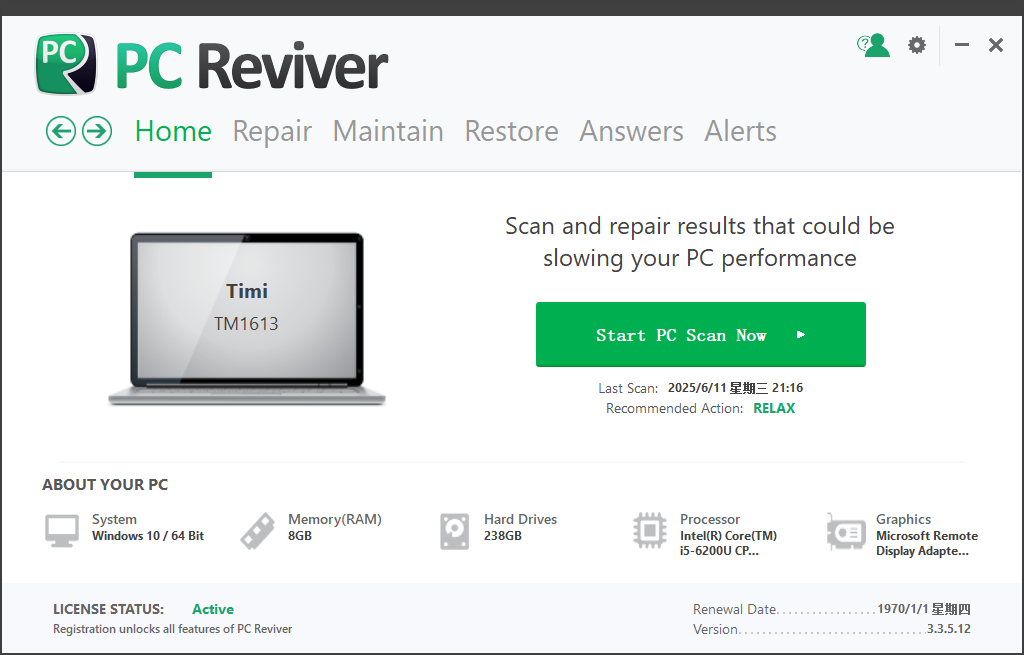Click the Intel(R) Core(TM) i5-6200U processor text
Viewport: 1024px width, 655px height.
pos(728,543)
